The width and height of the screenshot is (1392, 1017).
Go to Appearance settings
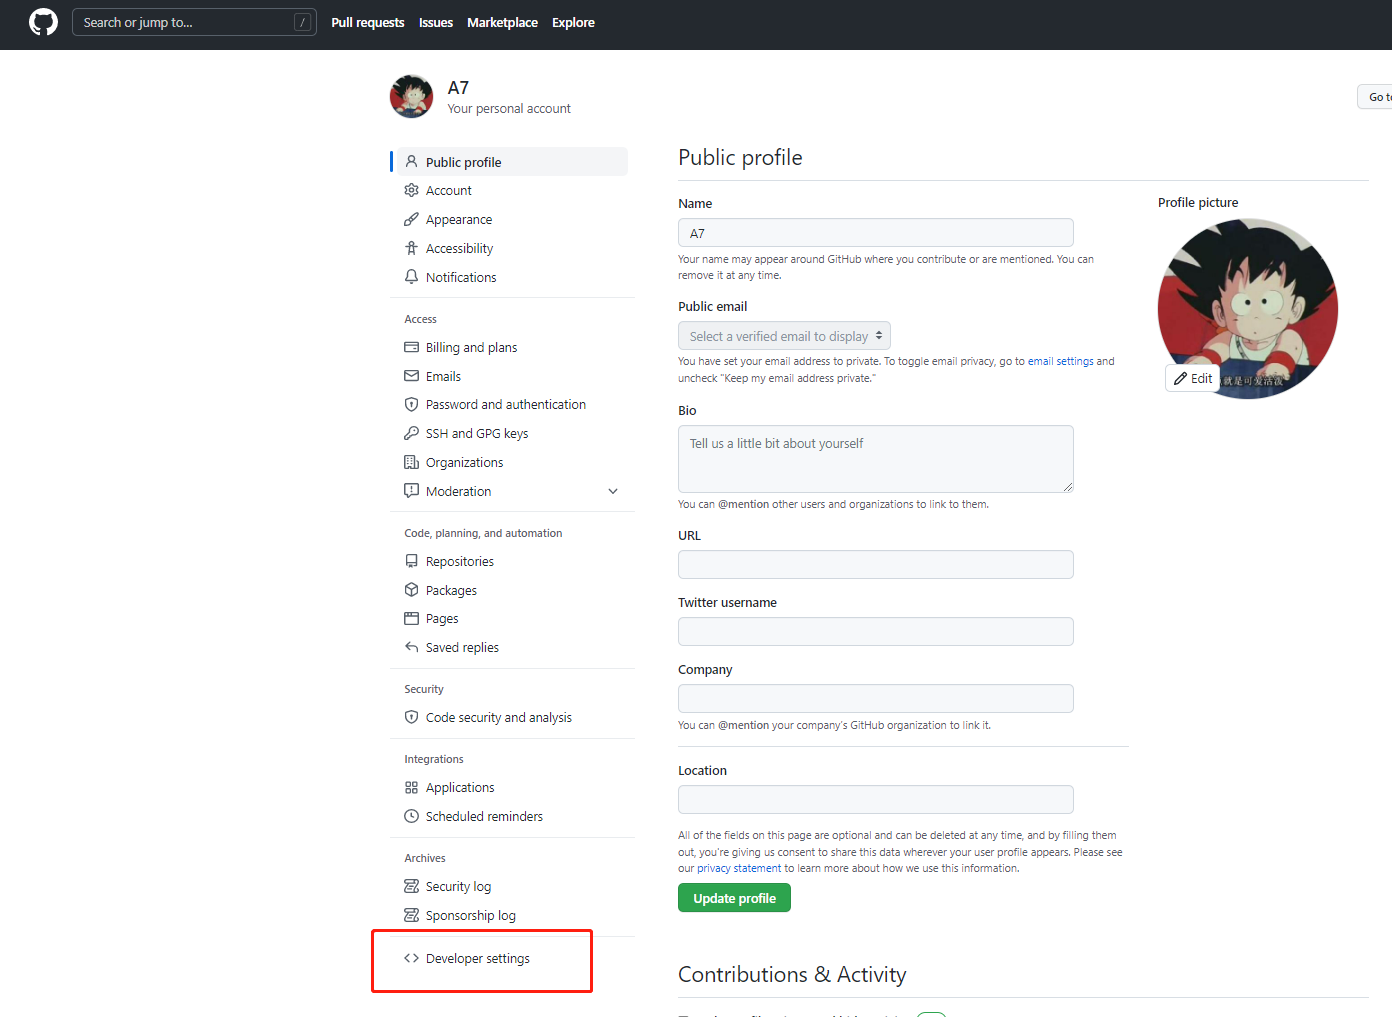[x=458, y=219]
